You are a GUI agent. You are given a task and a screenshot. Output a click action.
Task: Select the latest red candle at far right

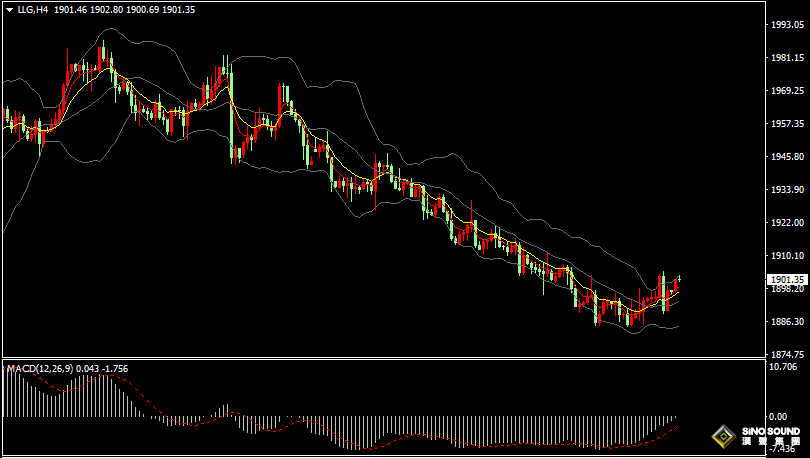[676, 285]
